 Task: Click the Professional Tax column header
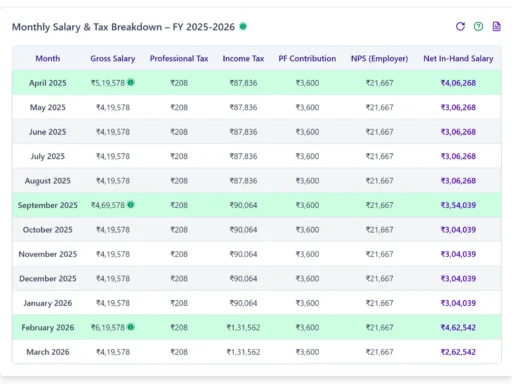point(179,58)
